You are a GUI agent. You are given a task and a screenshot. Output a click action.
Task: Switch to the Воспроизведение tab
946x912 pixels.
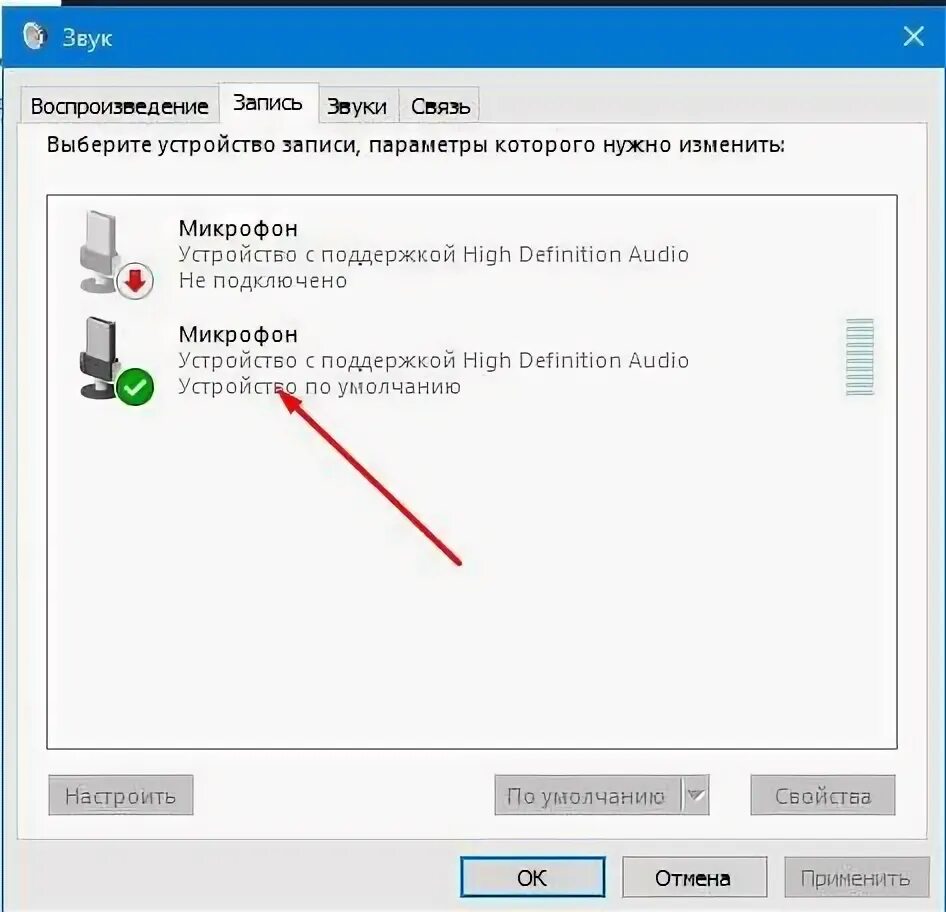pos(119,106)
